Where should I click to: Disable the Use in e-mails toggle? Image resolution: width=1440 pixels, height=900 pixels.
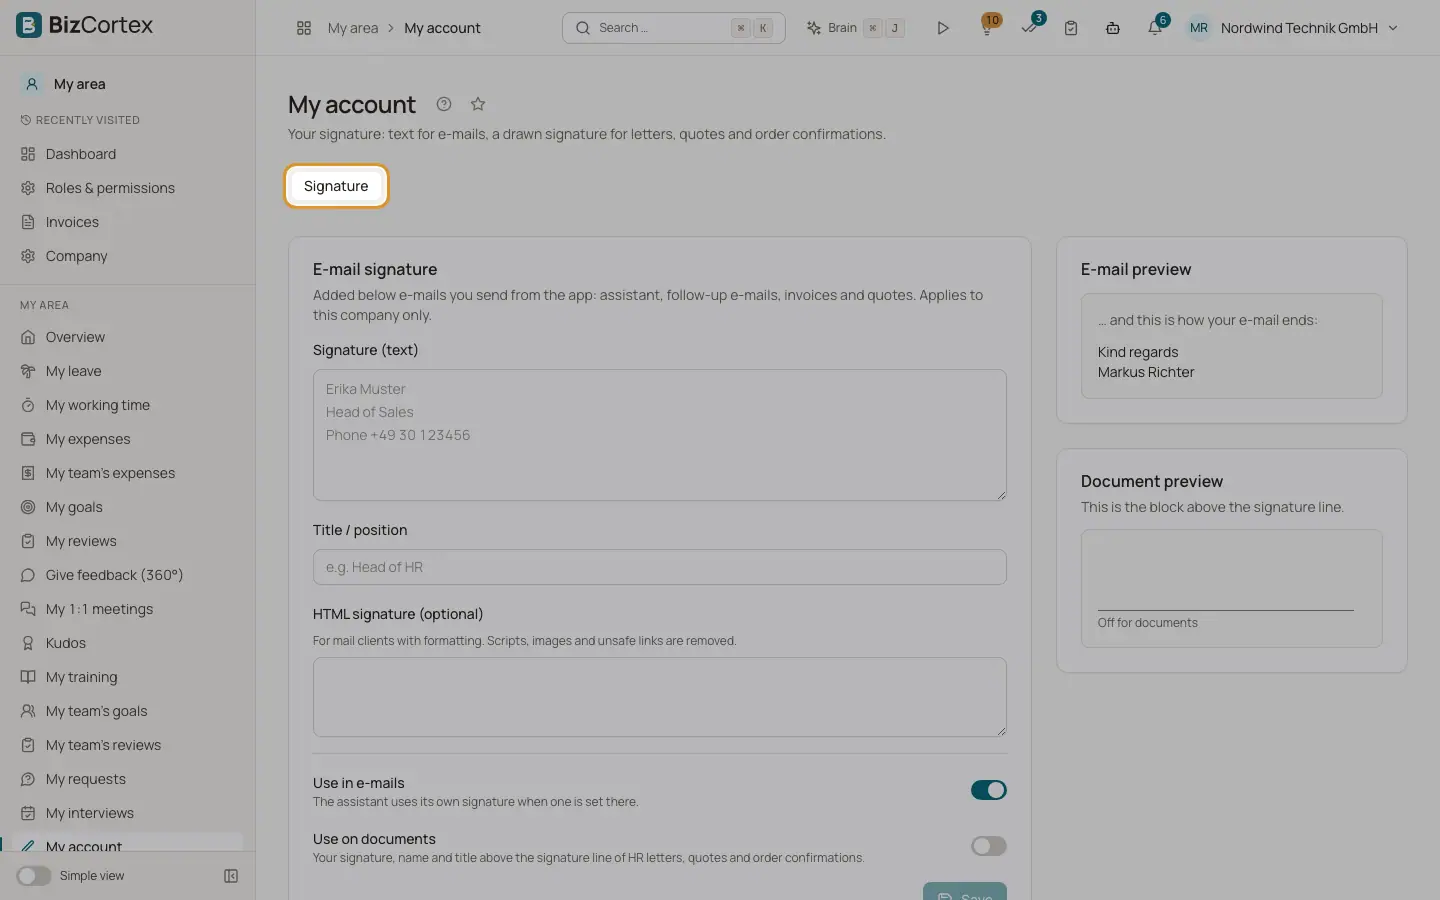[x=989, y=790]
